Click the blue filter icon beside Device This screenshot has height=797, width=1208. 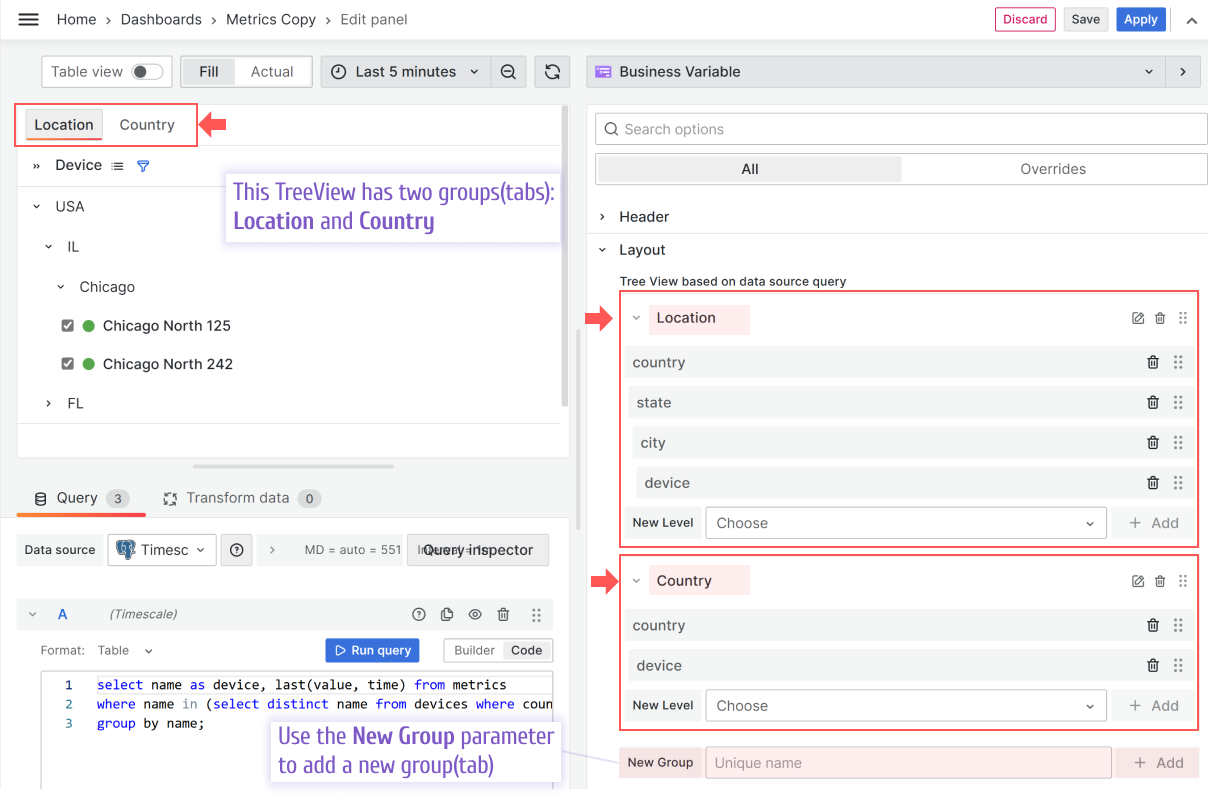[142, 165]
